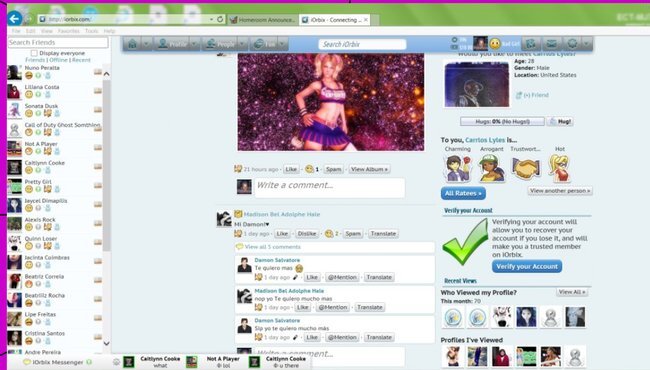Click the Verify your Account button
Image resolution: width=650 pixels, height=370 pixels.
[x=527, y=266]
